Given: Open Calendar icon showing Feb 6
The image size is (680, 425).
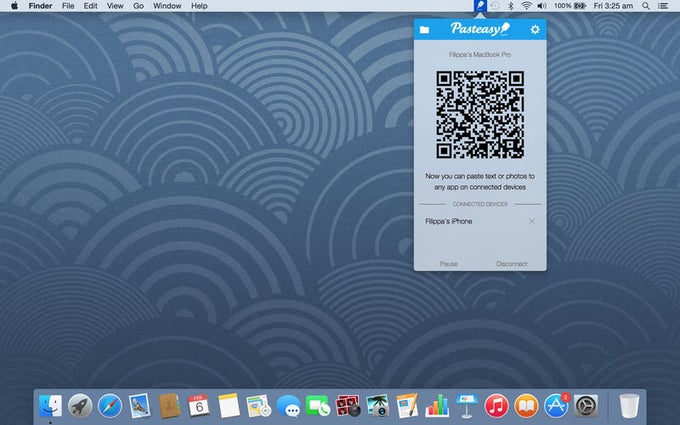Looking at the screenshot, I should click(x=199, y=406).
